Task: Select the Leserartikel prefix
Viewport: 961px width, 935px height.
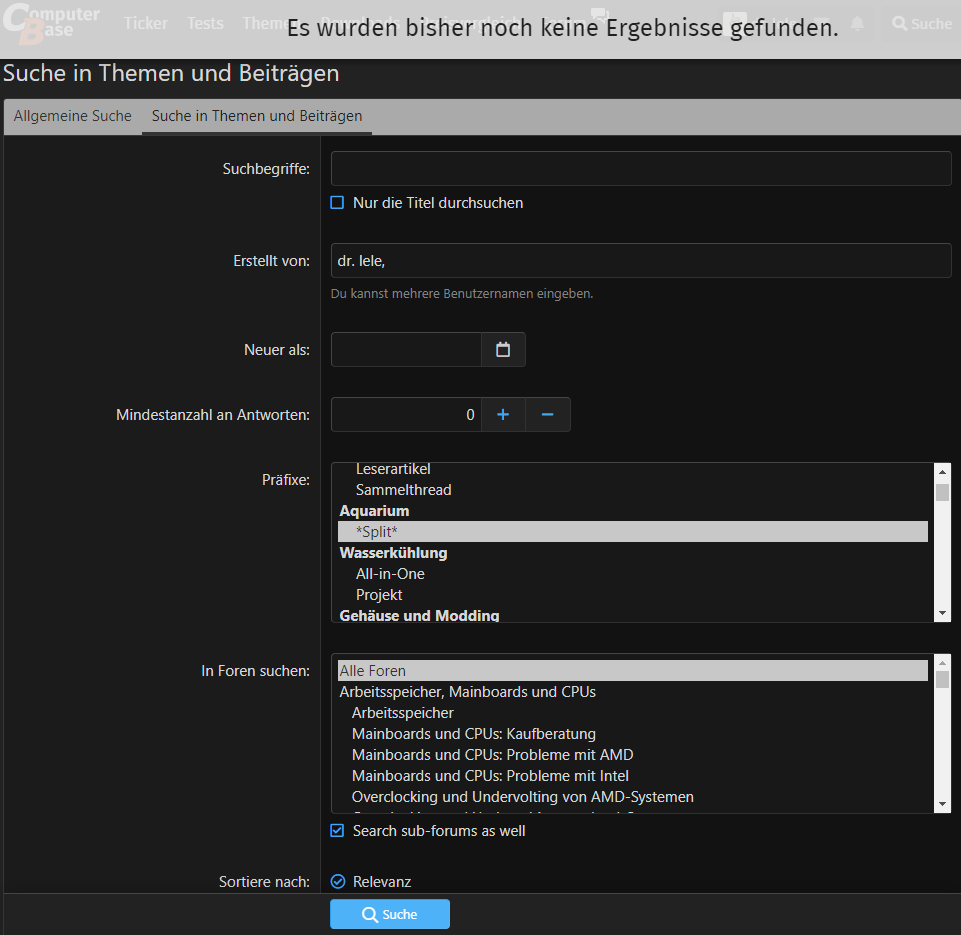Action: (632, 469)
